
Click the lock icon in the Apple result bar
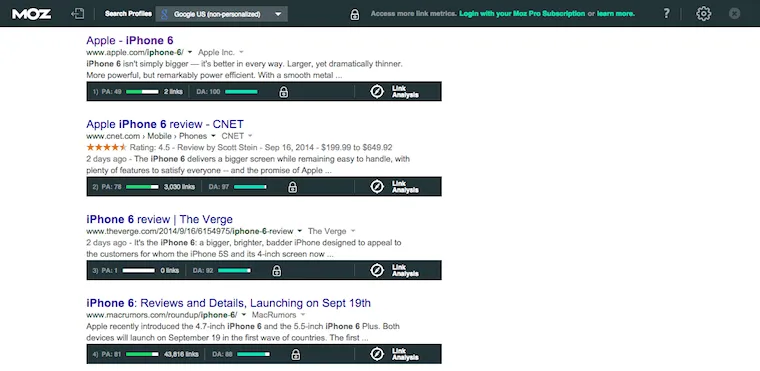click(284, 92)
